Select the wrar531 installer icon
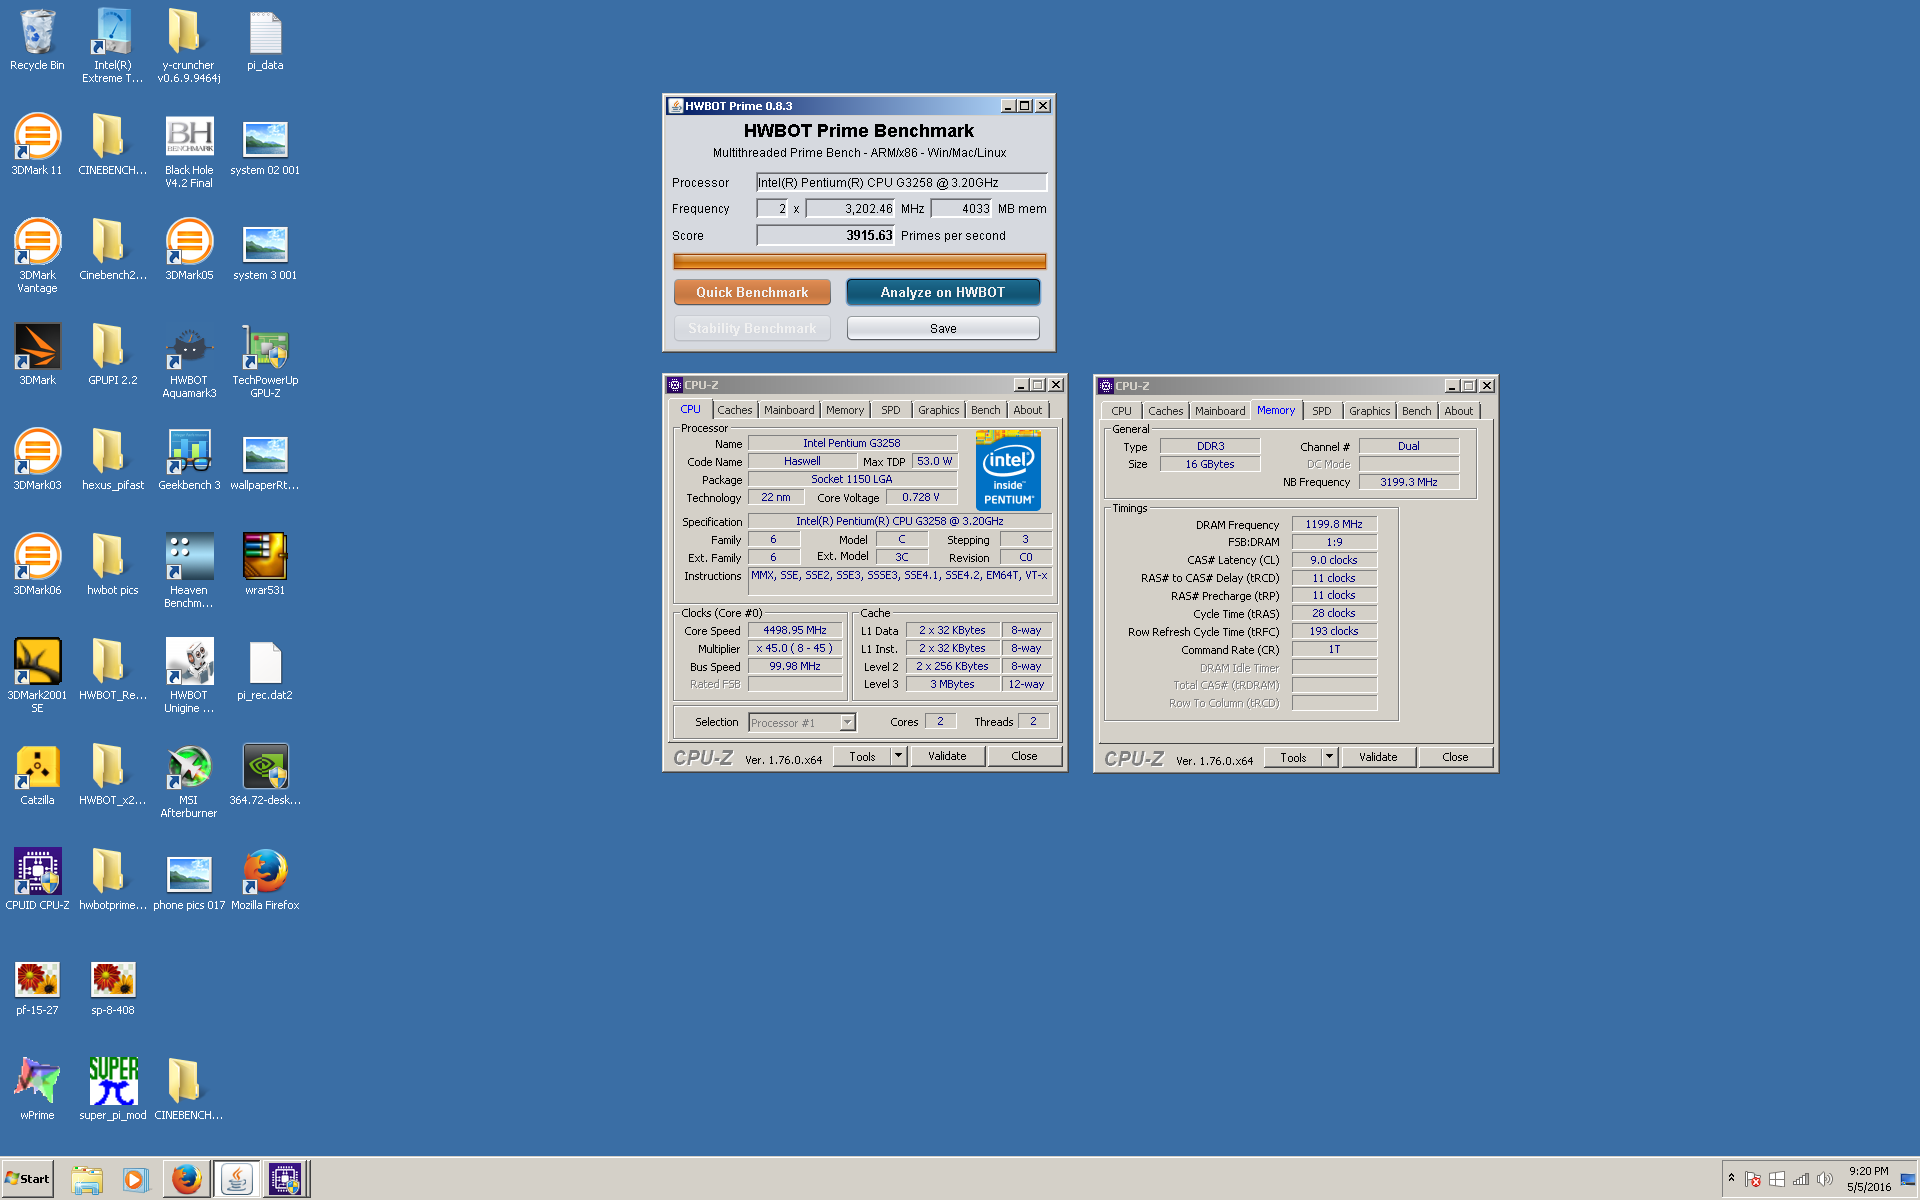 point(265,565)
